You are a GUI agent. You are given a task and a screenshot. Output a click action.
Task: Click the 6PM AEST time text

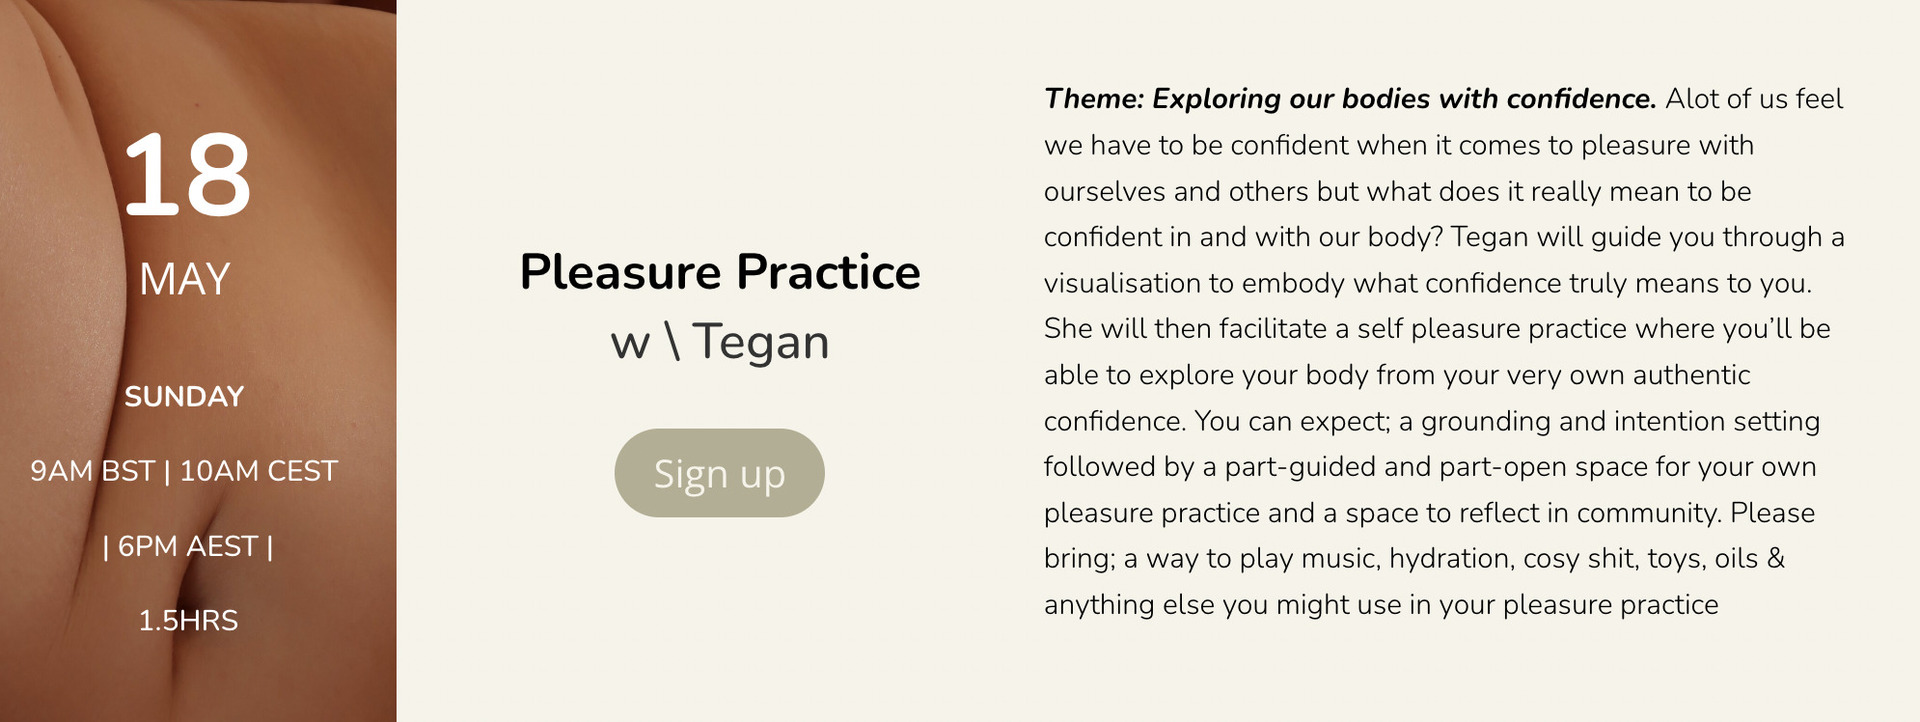tap(188, 546)
